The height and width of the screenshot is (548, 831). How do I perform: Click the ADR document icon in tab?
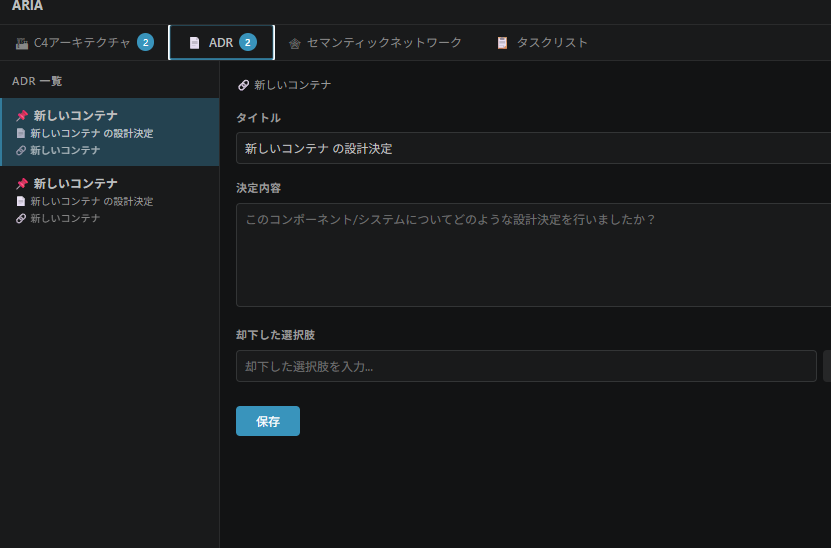point(195,43)
